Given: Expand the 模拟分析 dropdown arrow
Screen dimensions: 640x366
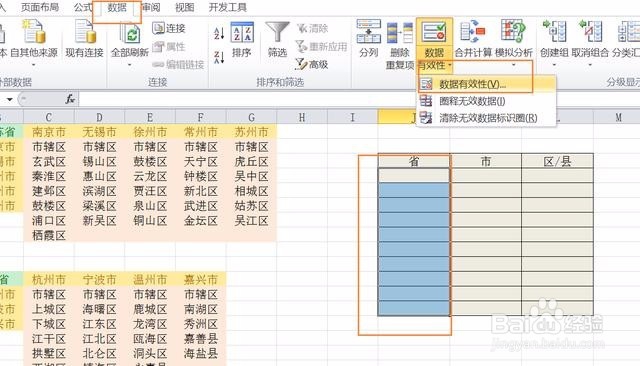Looking at the screenshot, I should coord(513,65).
